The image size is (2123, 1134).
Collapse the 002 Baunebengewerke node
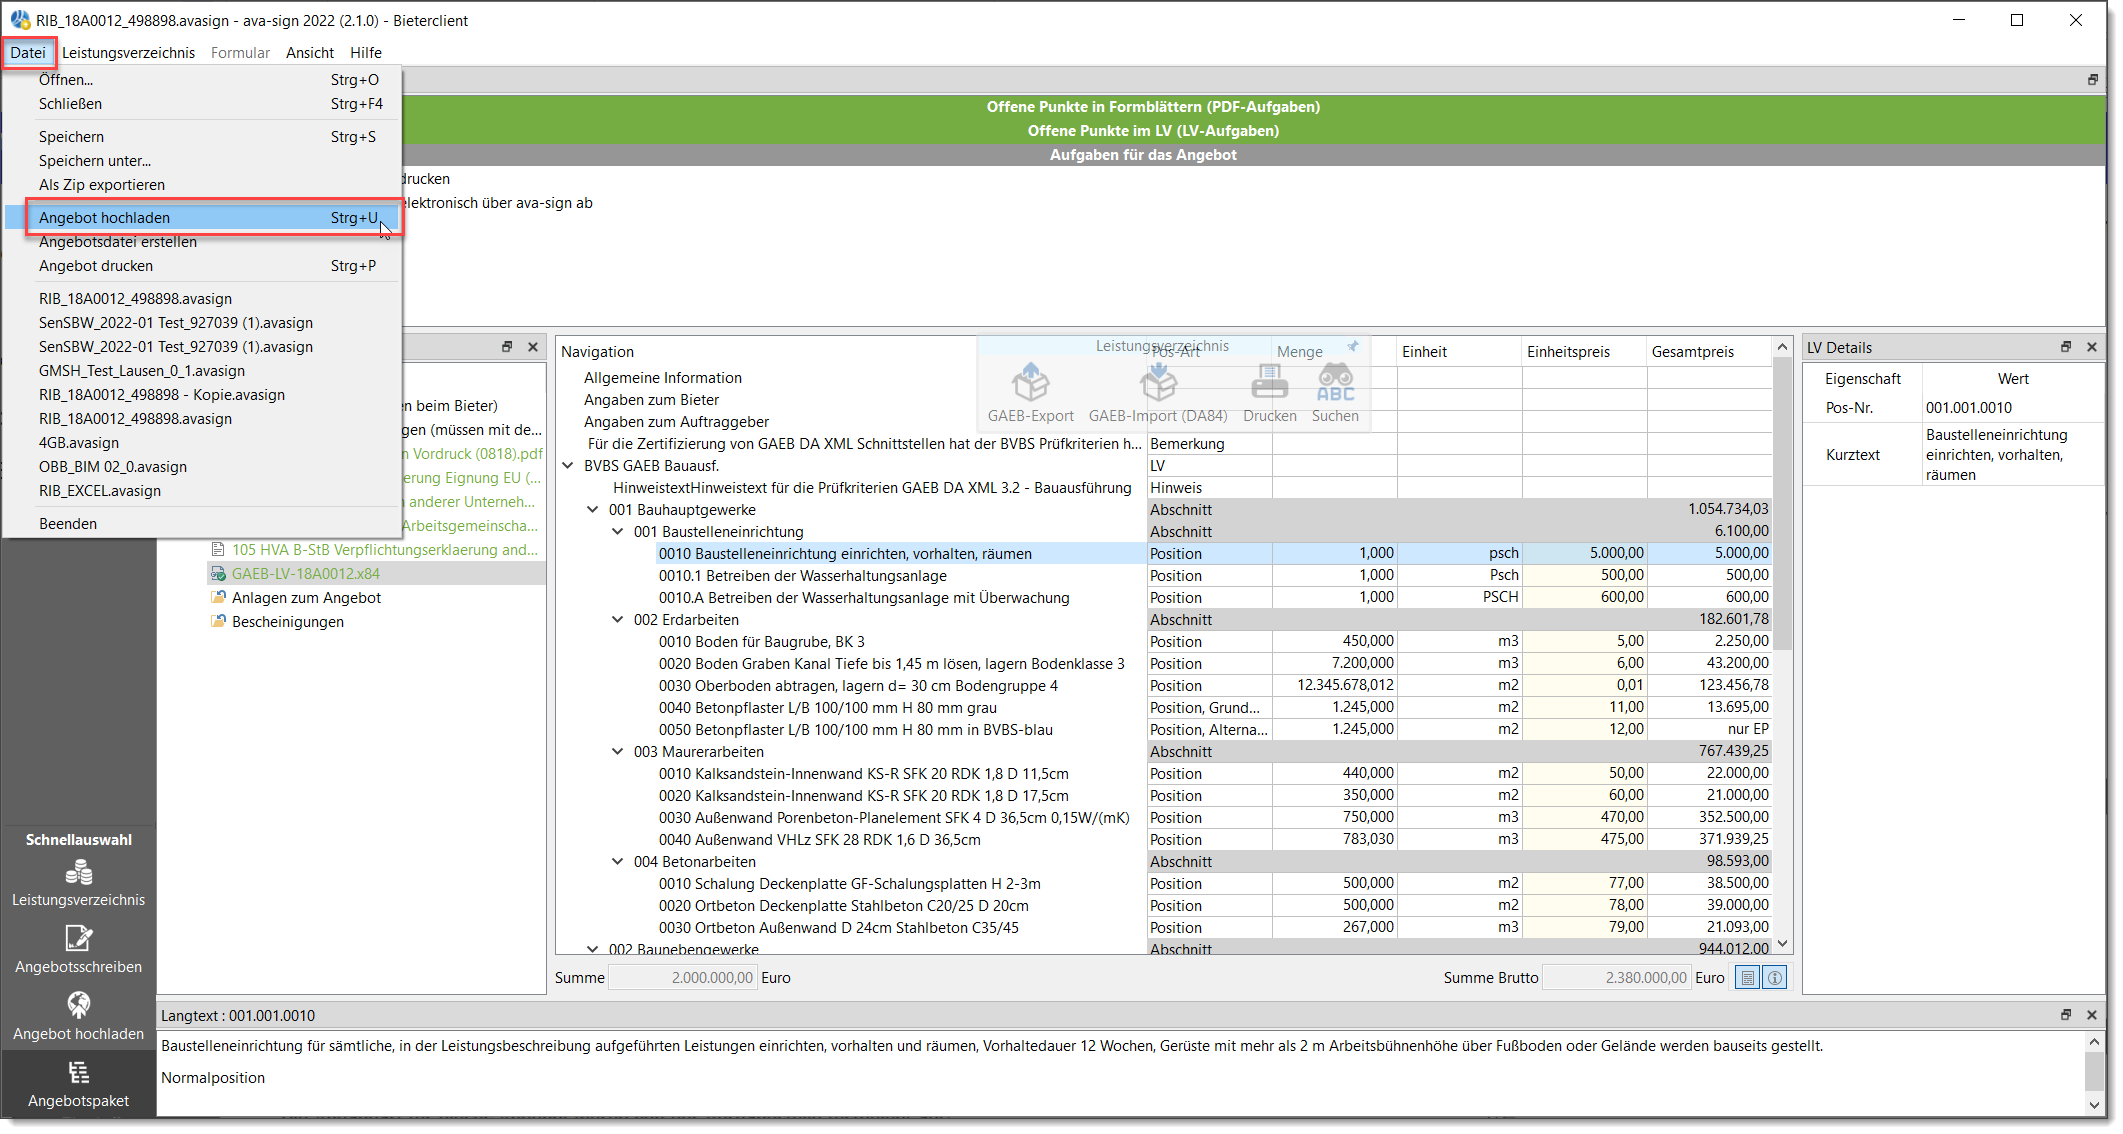(x=593, y=949)
